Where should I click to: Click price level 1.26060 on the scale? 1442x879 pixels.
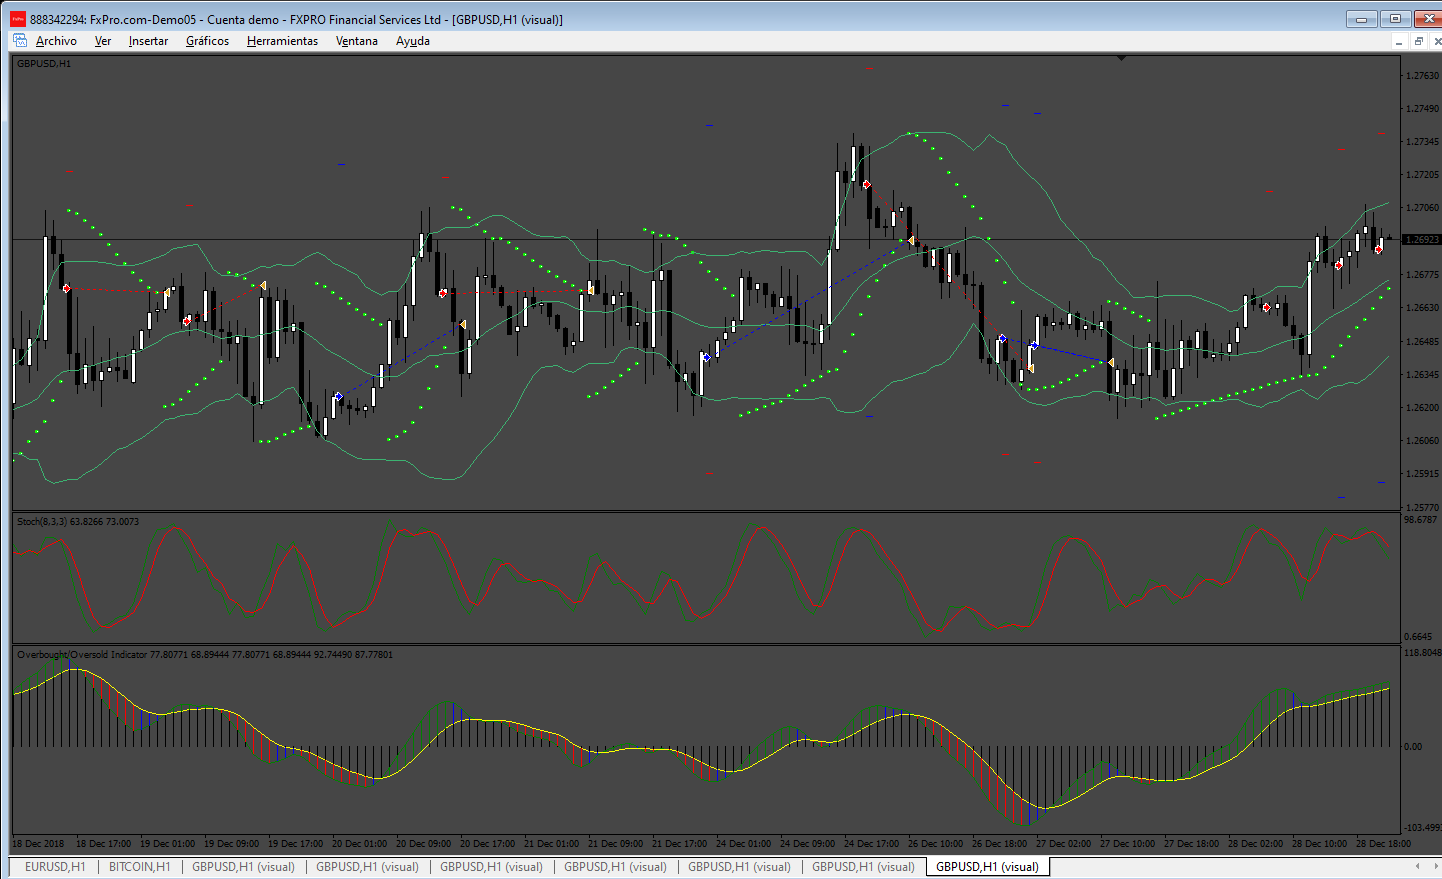1422,441
